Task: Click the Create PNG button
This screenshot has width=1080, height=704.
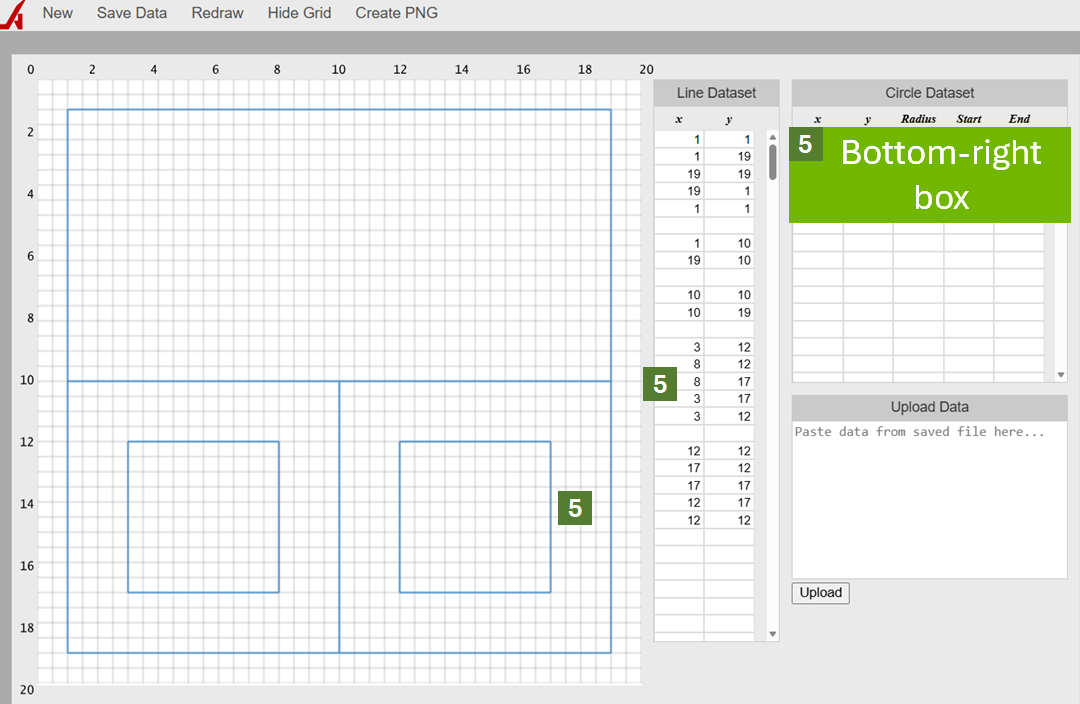Action: [396, 13]
